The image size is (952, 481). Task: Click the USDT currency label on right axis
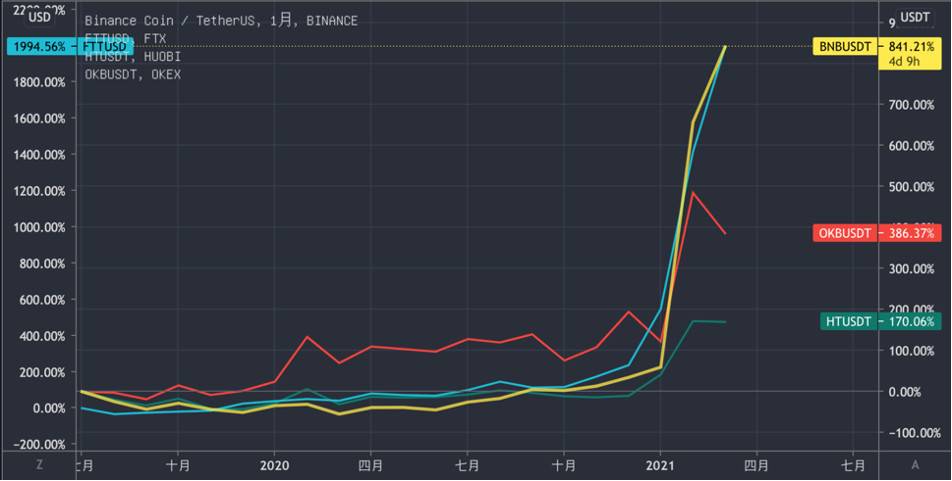click(x=914, y=18)
